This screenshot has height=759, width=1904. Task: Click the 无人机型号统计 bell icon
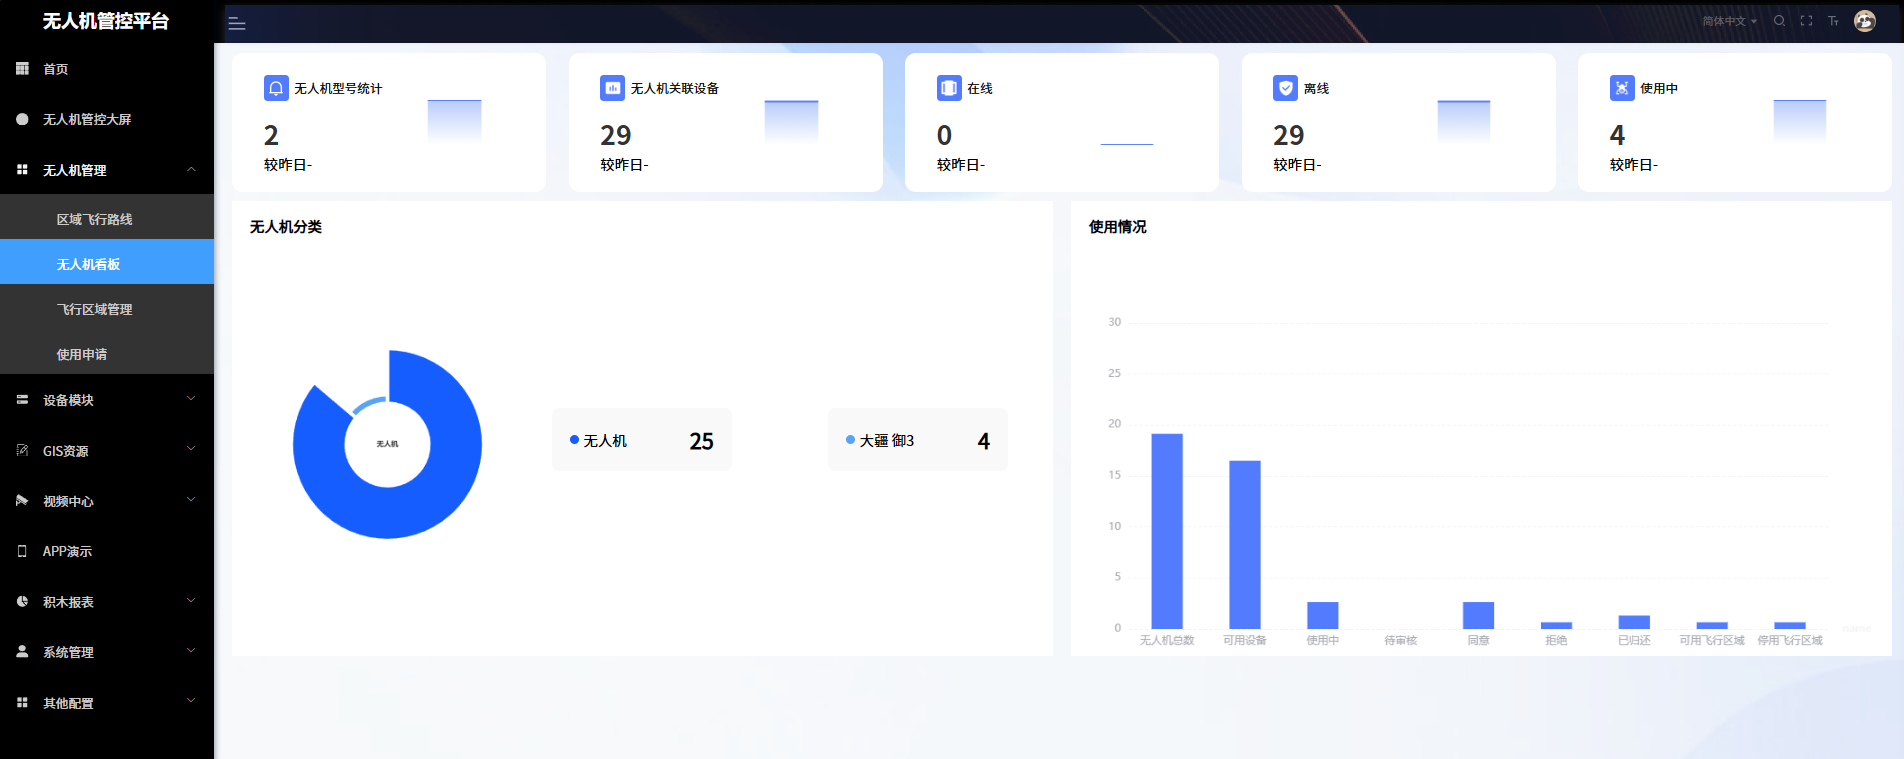[x=276, y=88]
